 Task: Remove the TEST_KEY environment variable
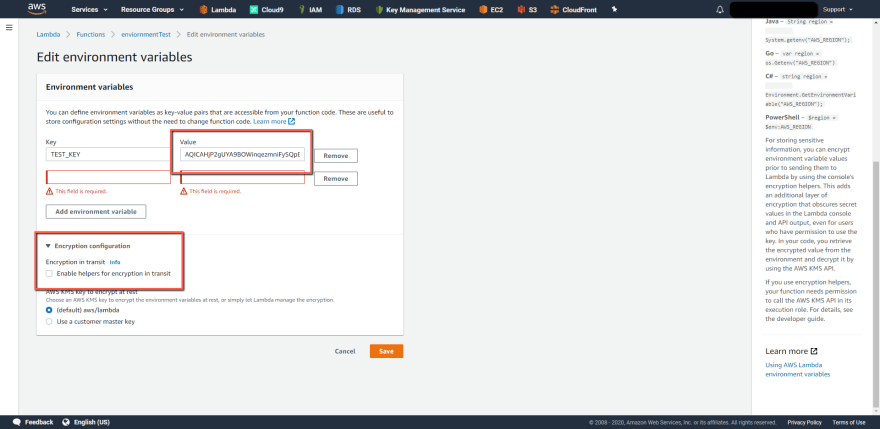[336, 156]
